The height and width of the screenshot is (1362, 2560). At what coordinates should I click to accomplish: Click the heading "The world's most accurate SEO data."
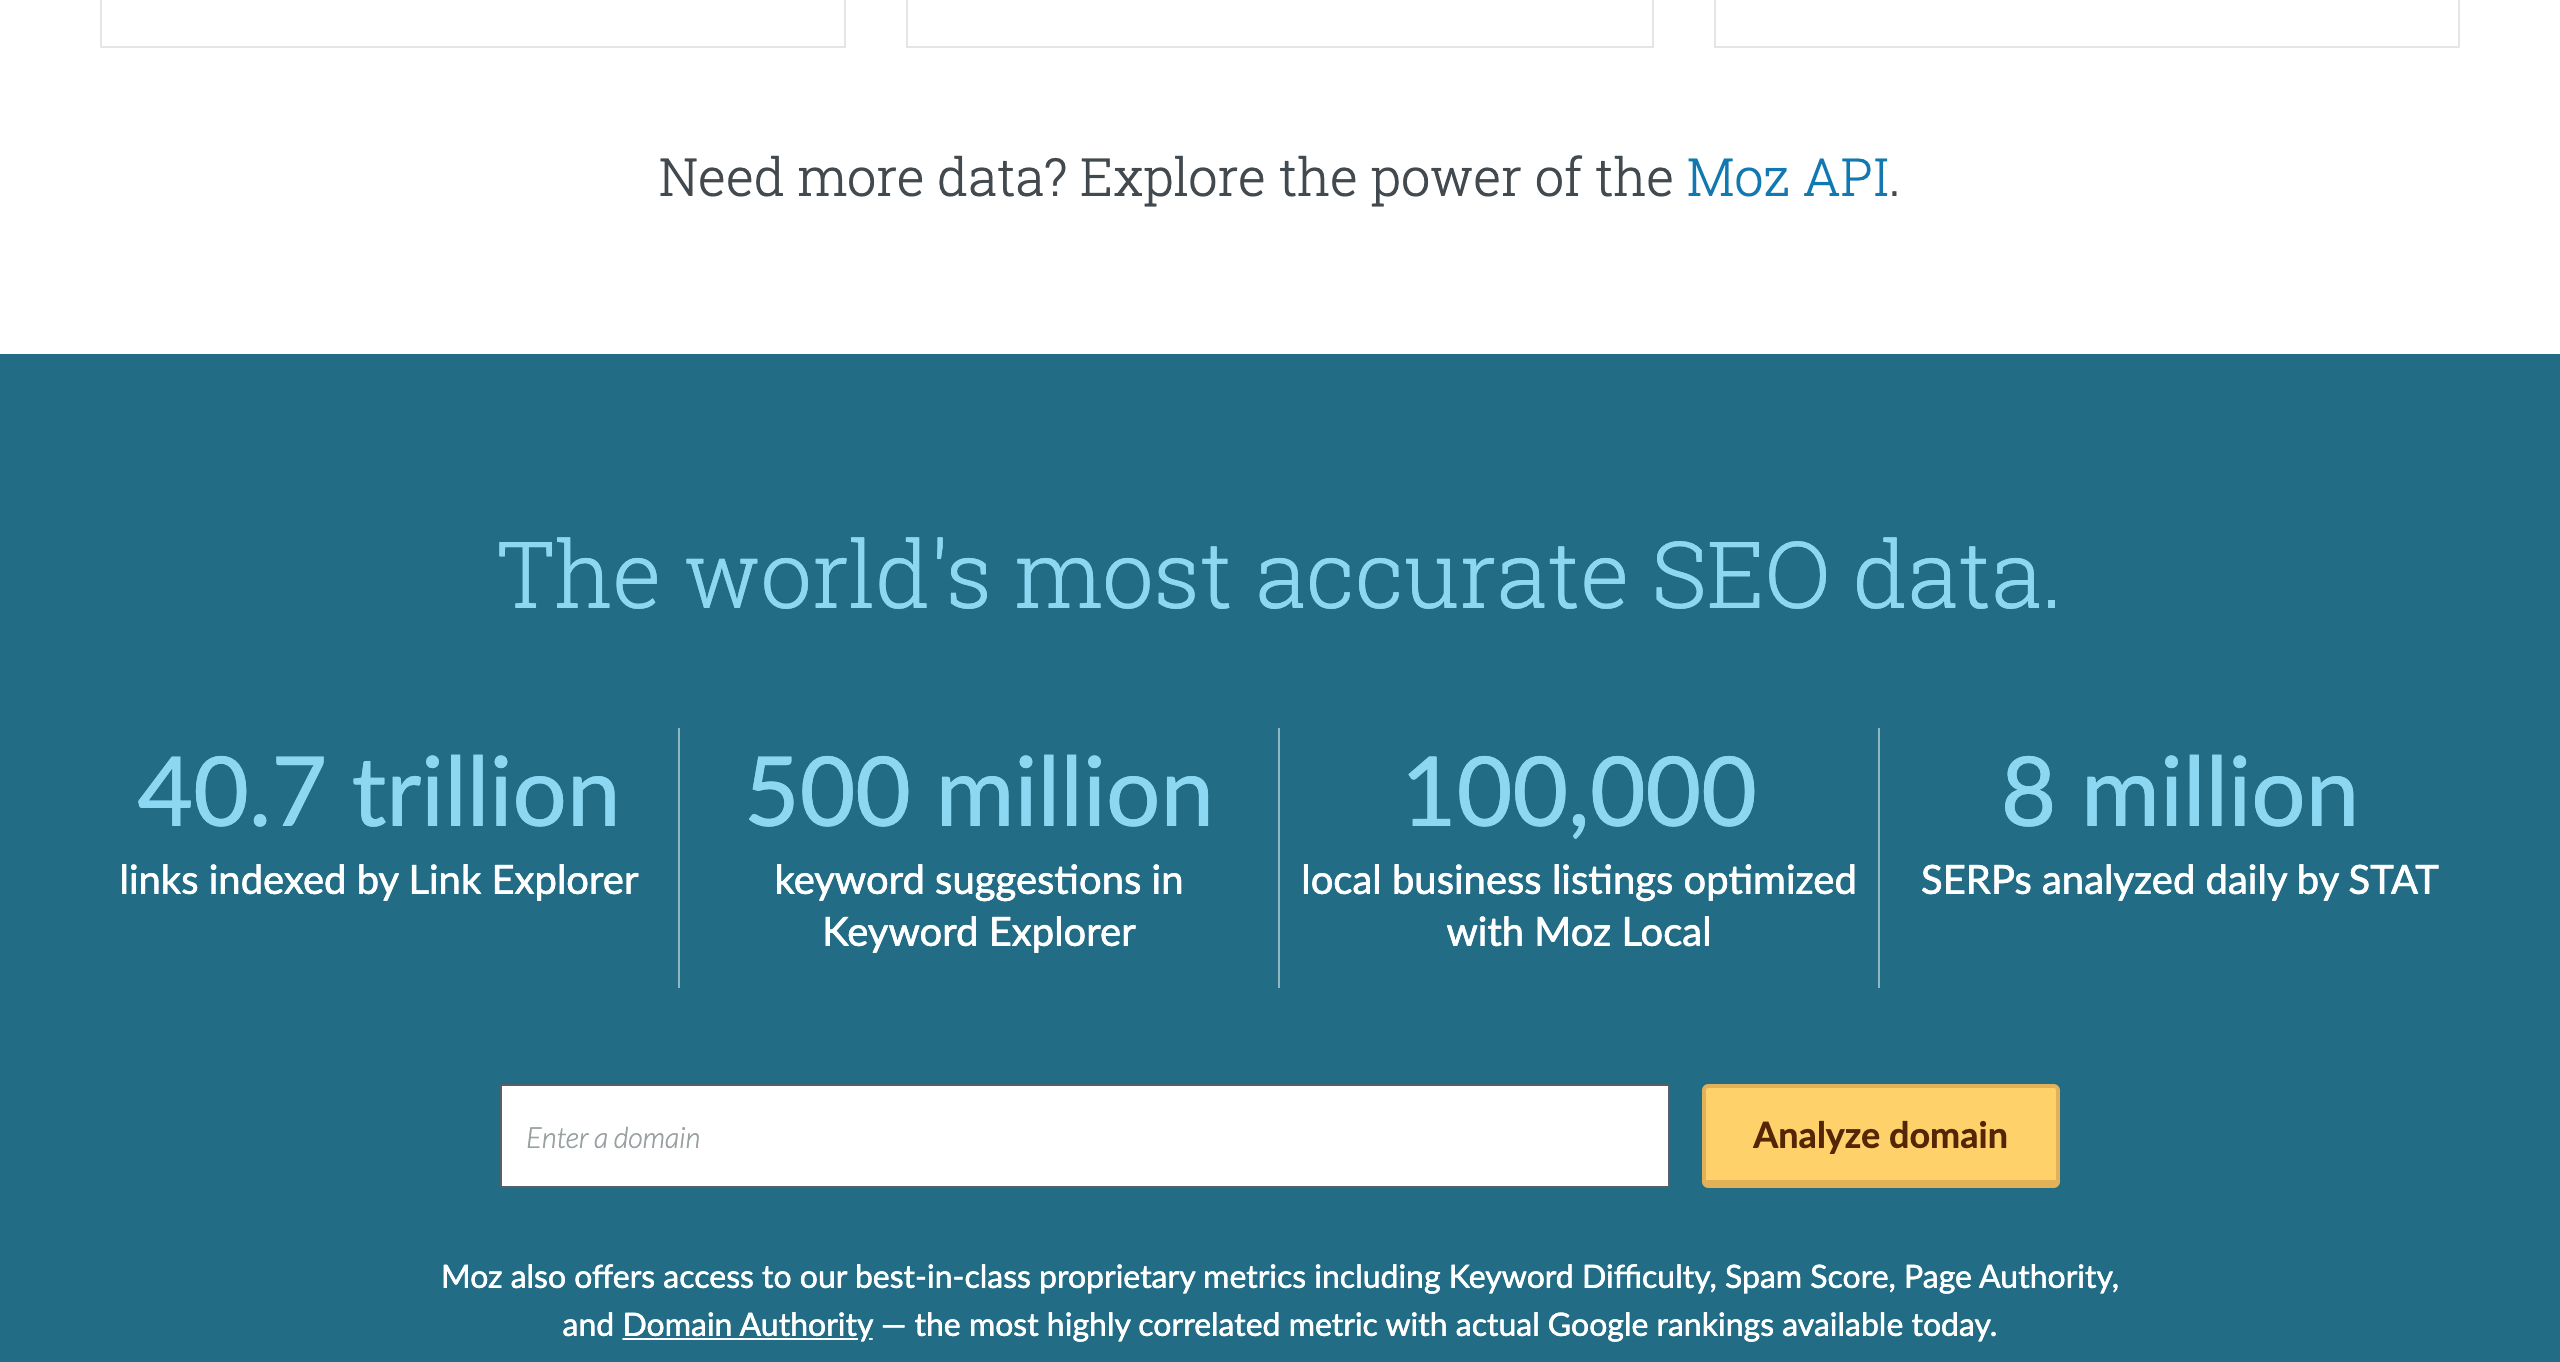click(1279, 575)
